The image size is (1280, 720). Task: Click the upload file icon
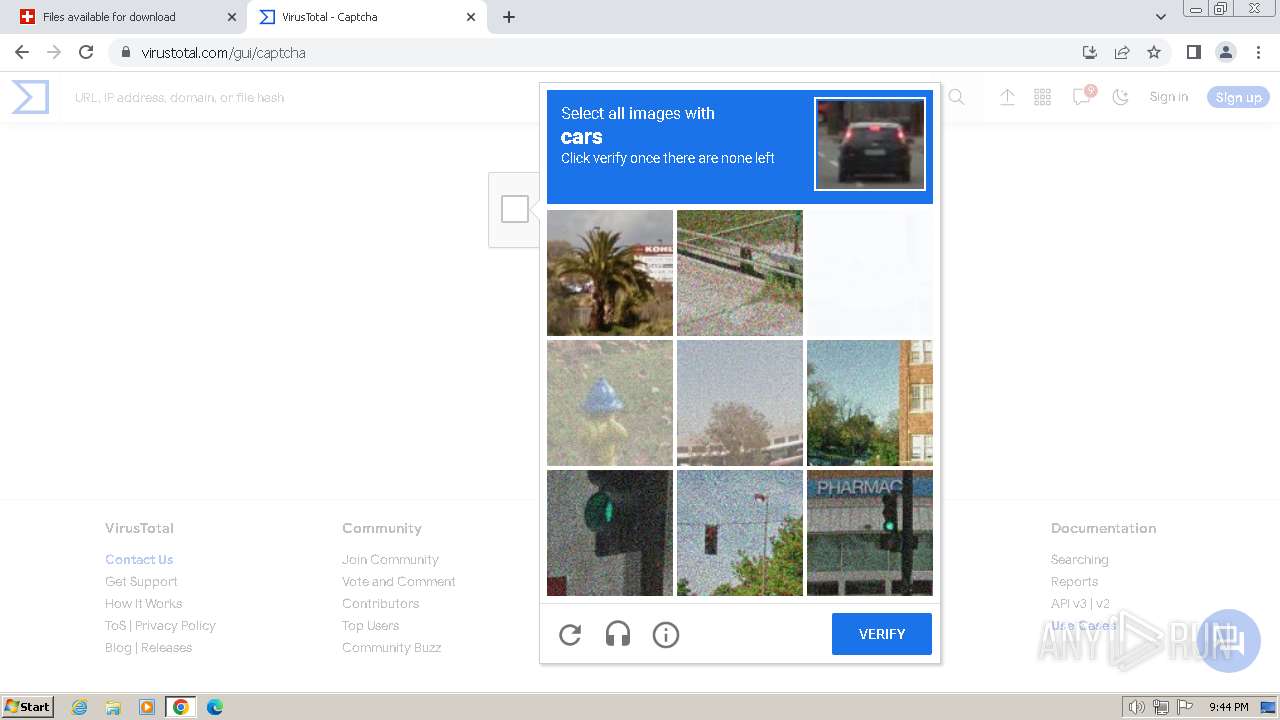coord(1007,97)
